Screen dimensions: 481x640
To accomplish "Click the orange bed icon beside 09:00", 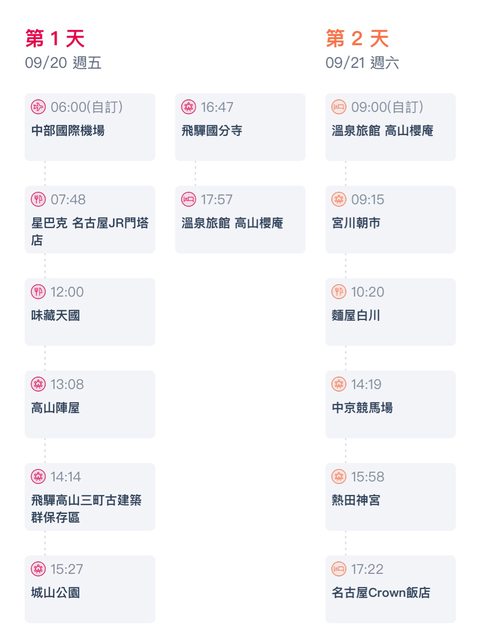I will [338, 107].
